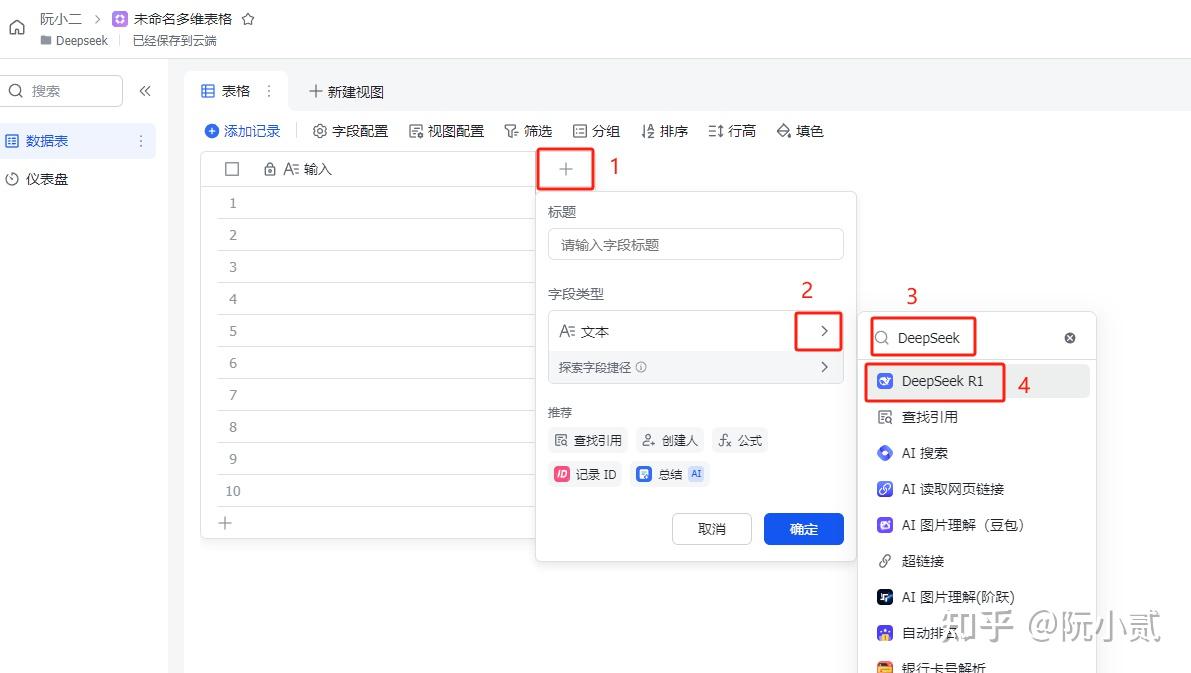Click the sidebar 搜索 box
The height and width of the screenshot is (673, 1191).
coord(62,91)
